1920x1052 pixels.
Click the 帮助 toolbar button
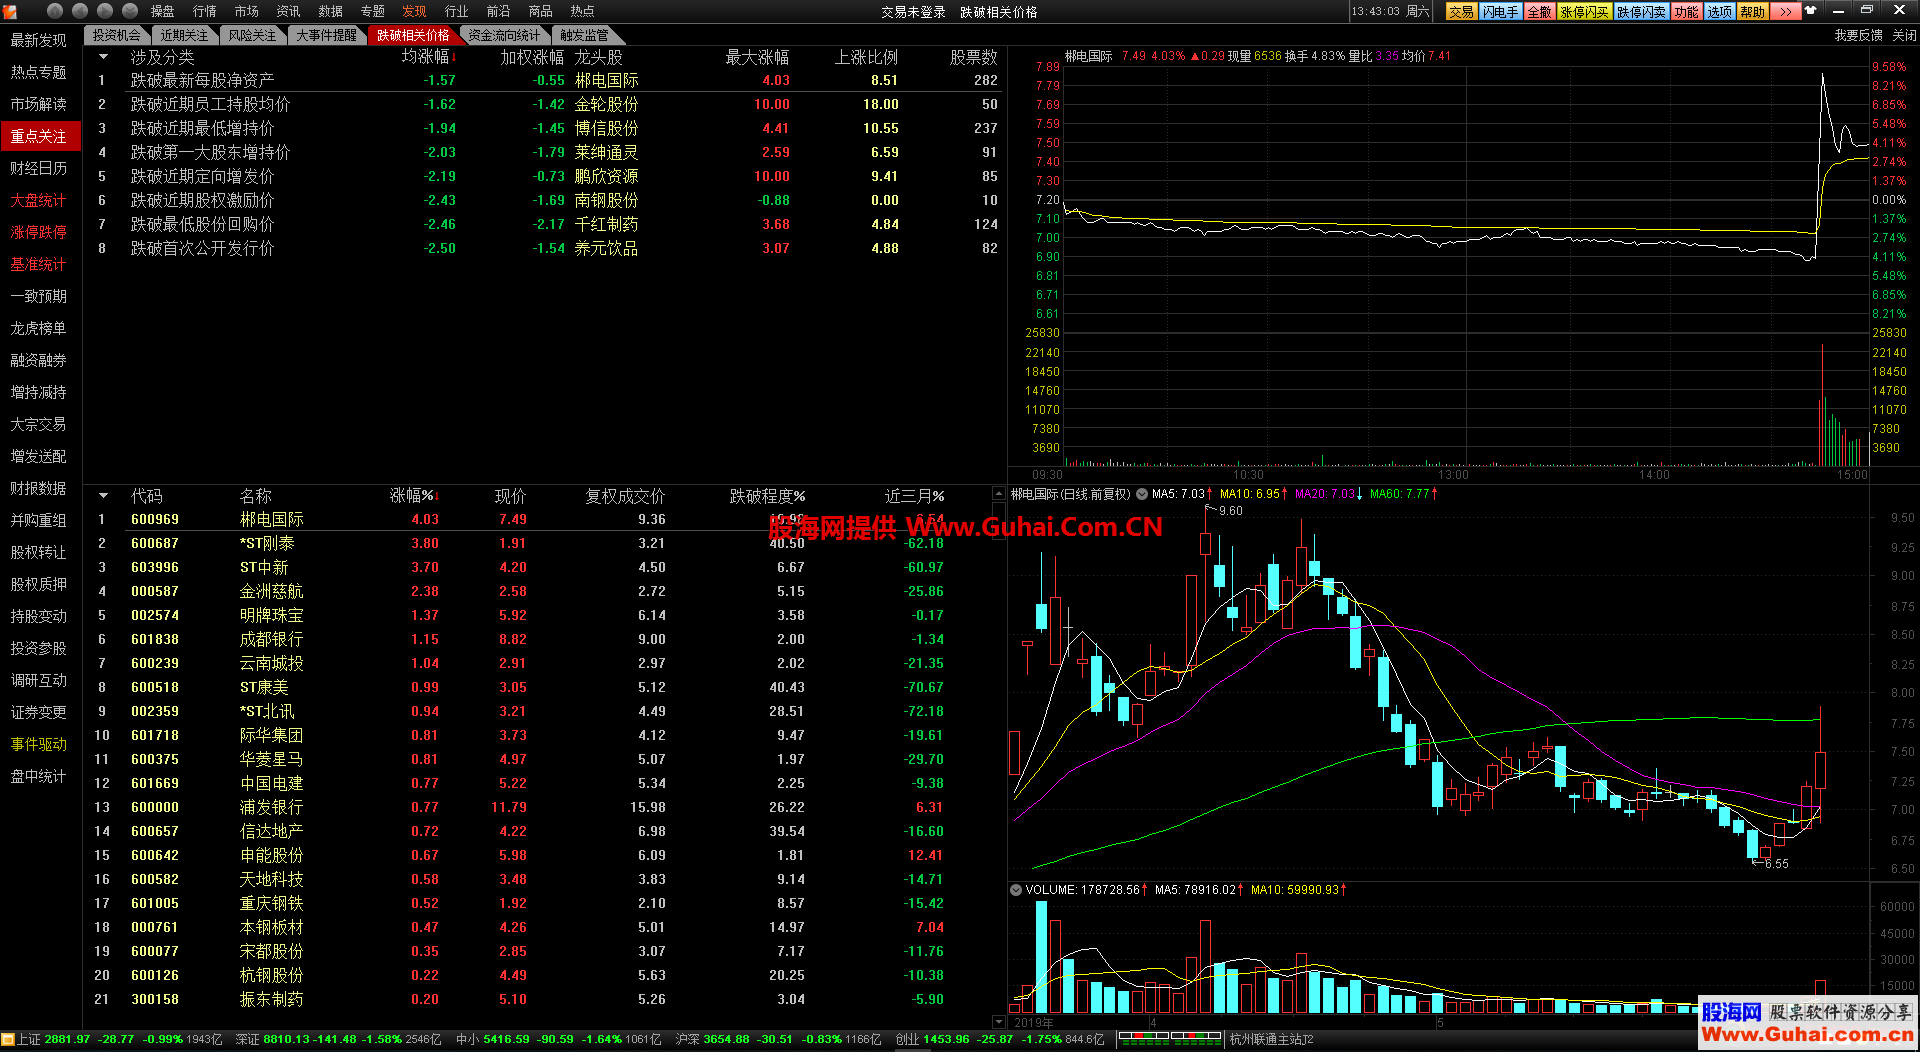tap(1753, 12)
